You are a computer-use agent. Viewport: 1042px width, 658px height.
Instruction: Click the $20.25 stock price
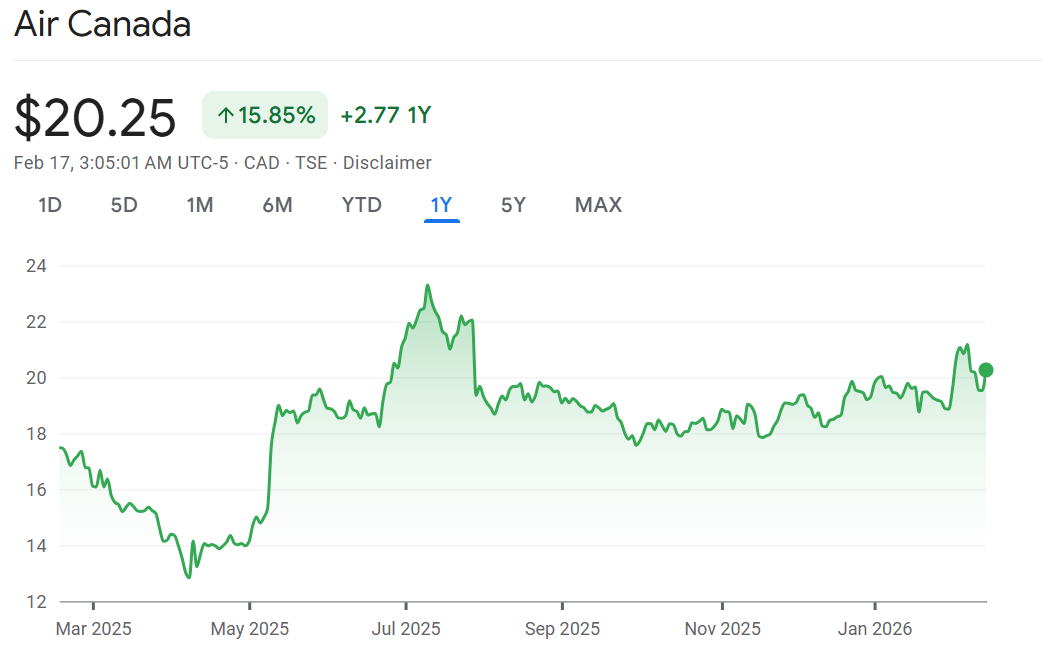(95, 117)
